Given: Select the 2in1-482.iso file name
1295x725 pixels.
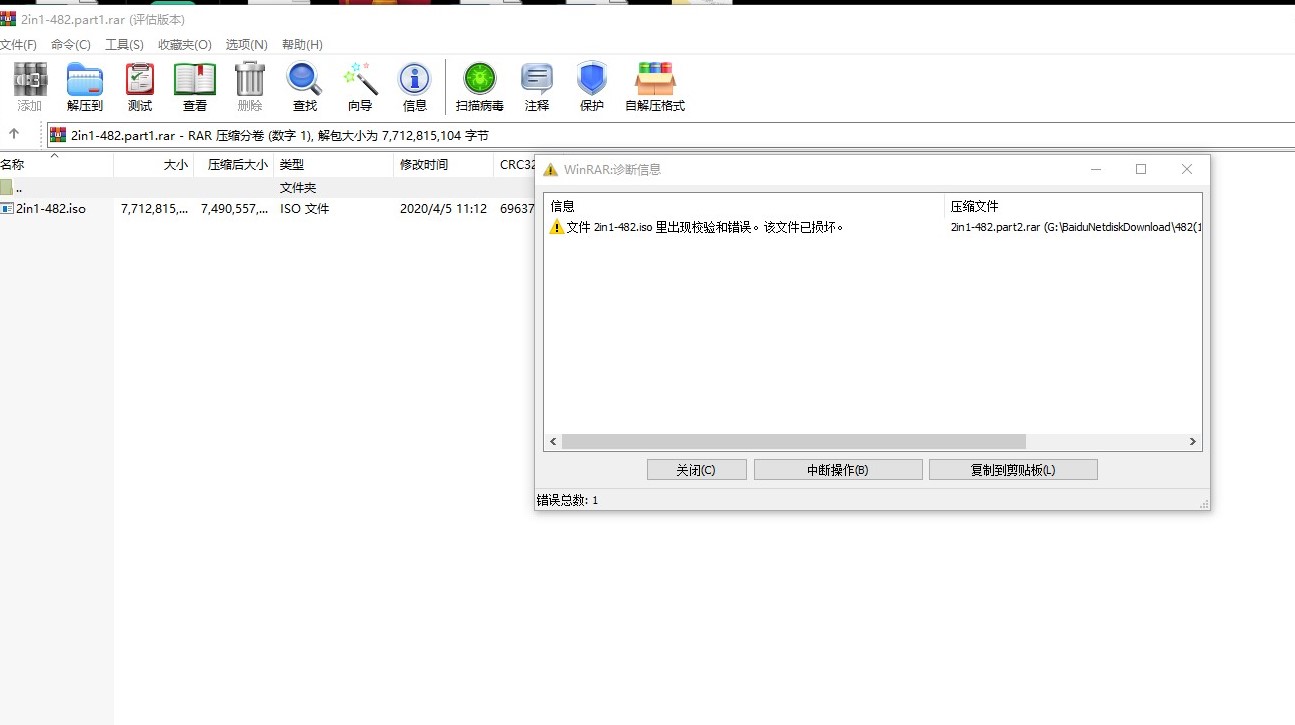Looking at the screenshot, I should [x=51, y=209].
